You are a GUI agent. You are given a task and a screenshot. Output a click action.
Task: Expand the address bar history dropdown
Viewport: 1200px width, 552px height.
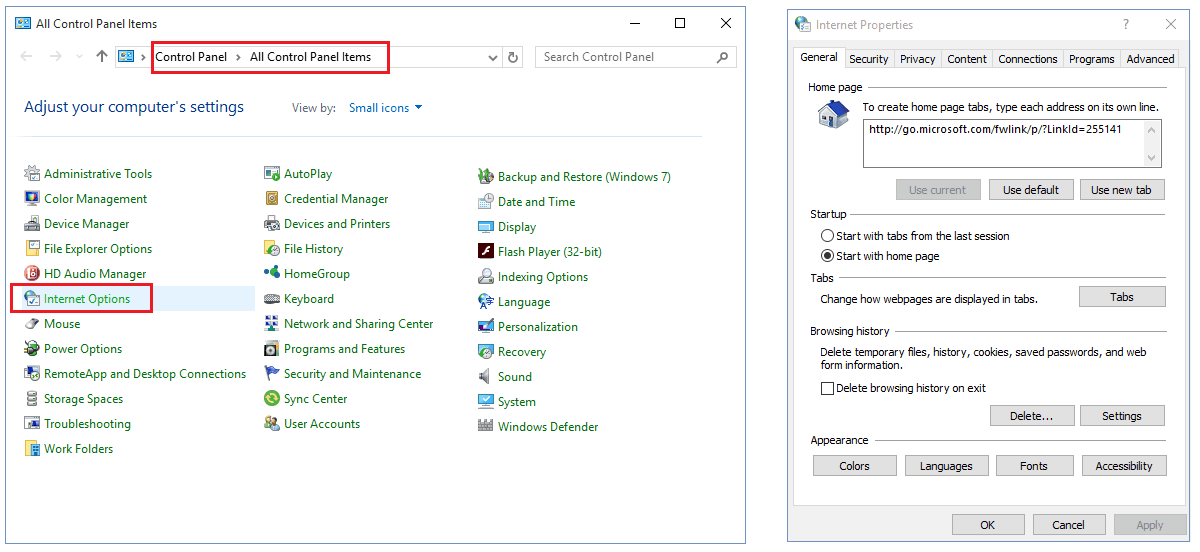point(493,58)
